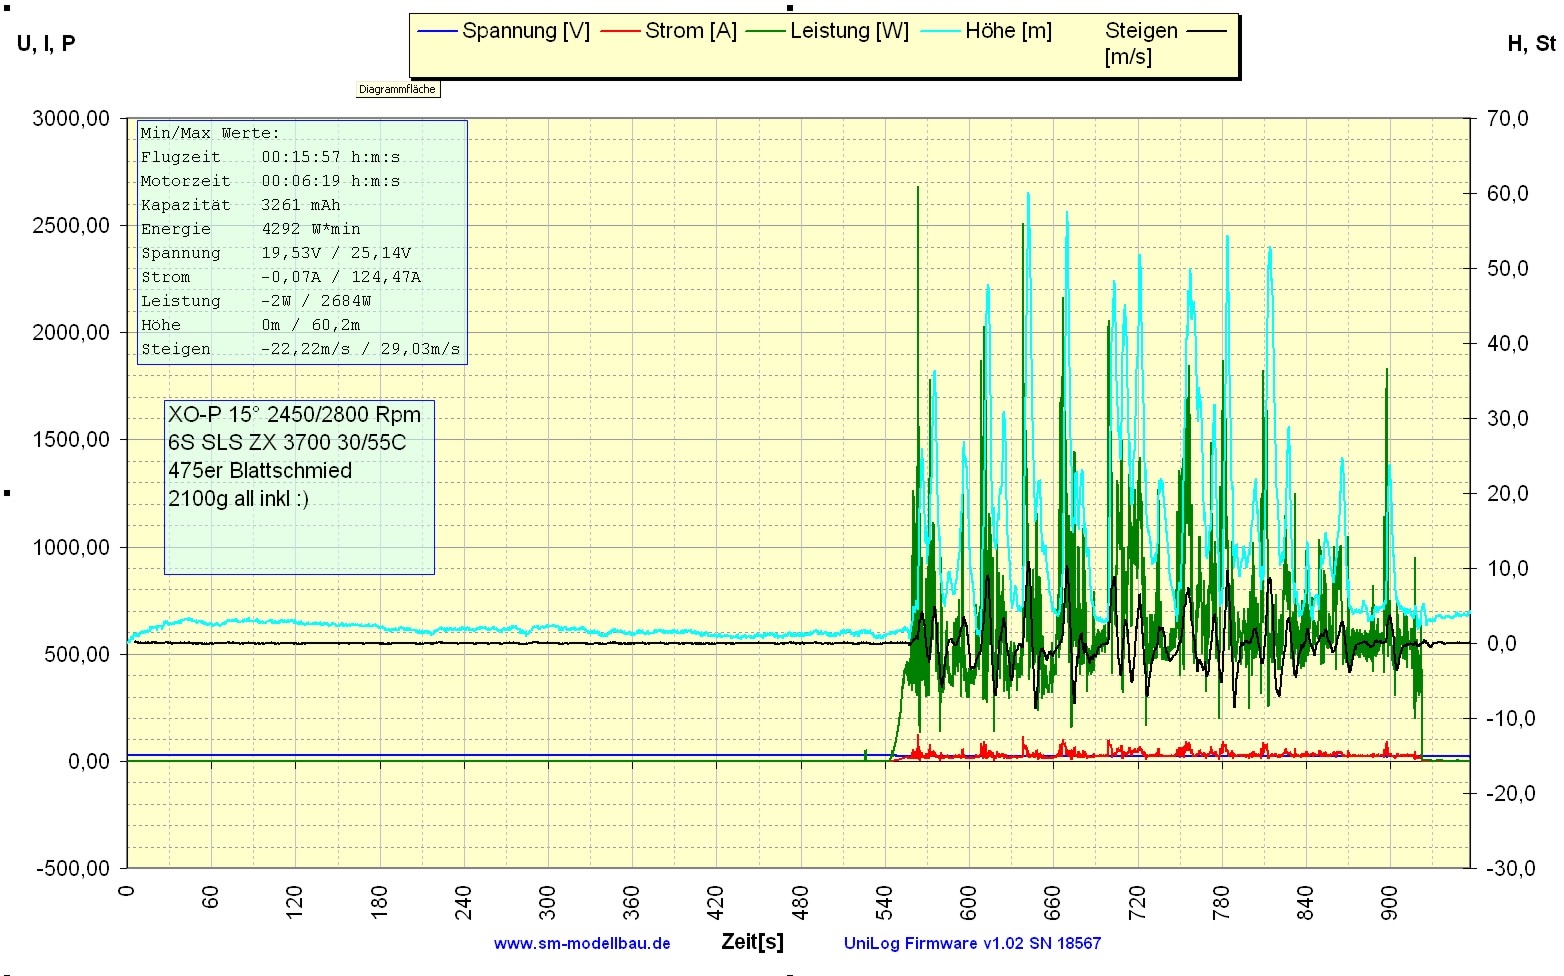This screenshot has height=976, width=1564.
Task: Grab the top-left chart selection handle
Action: pos(7,7)
